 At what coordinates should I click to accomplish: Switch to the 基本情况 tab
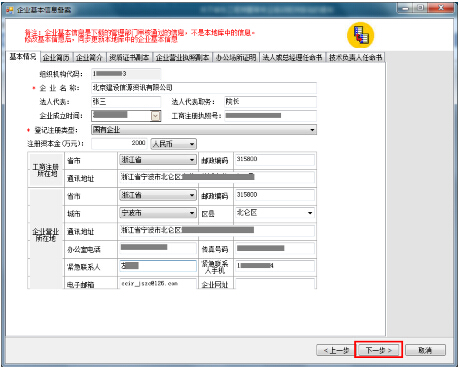coord(23,57)
